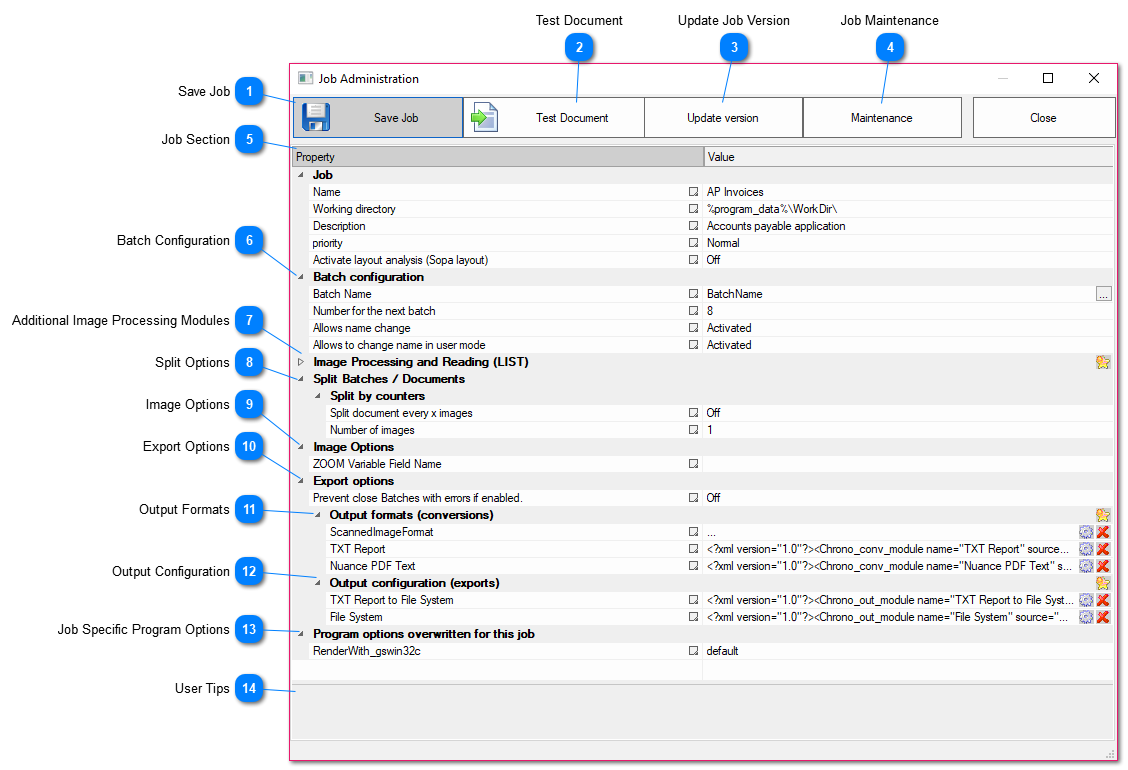Image resolution: width=1128 pixels, height=770 pixels.
Task: Configure the File System export via gear icon
Action: click(x=1086, y=617)
